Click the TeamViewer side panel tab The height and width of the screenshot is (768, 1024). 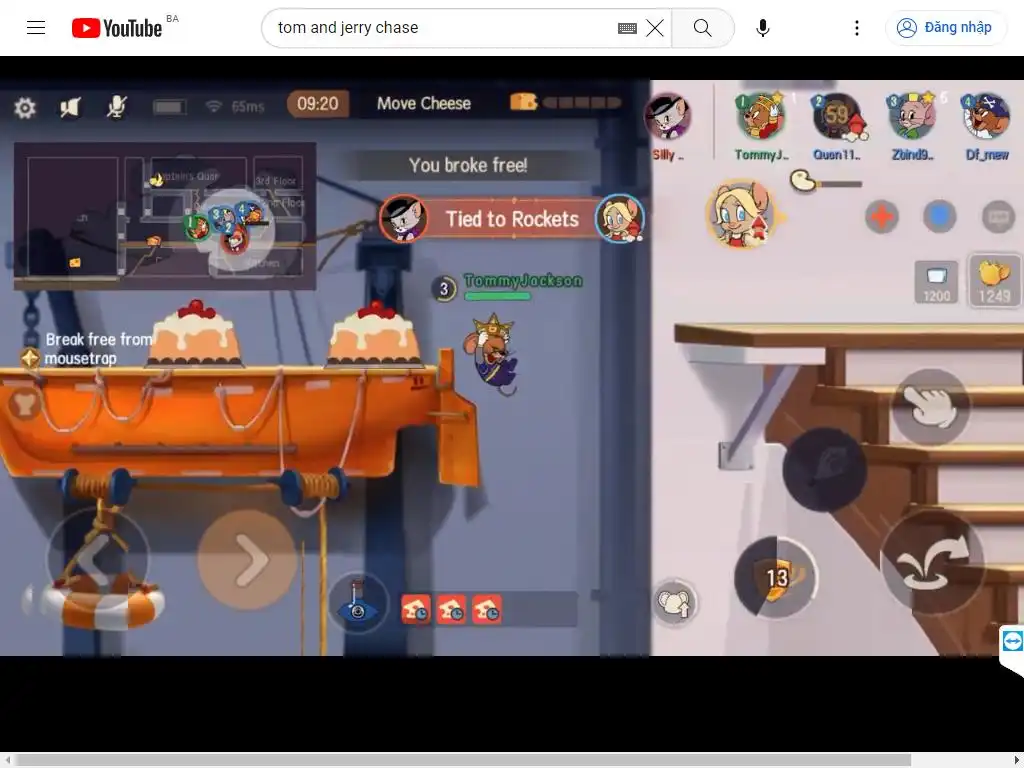(x=1012, y=643)
